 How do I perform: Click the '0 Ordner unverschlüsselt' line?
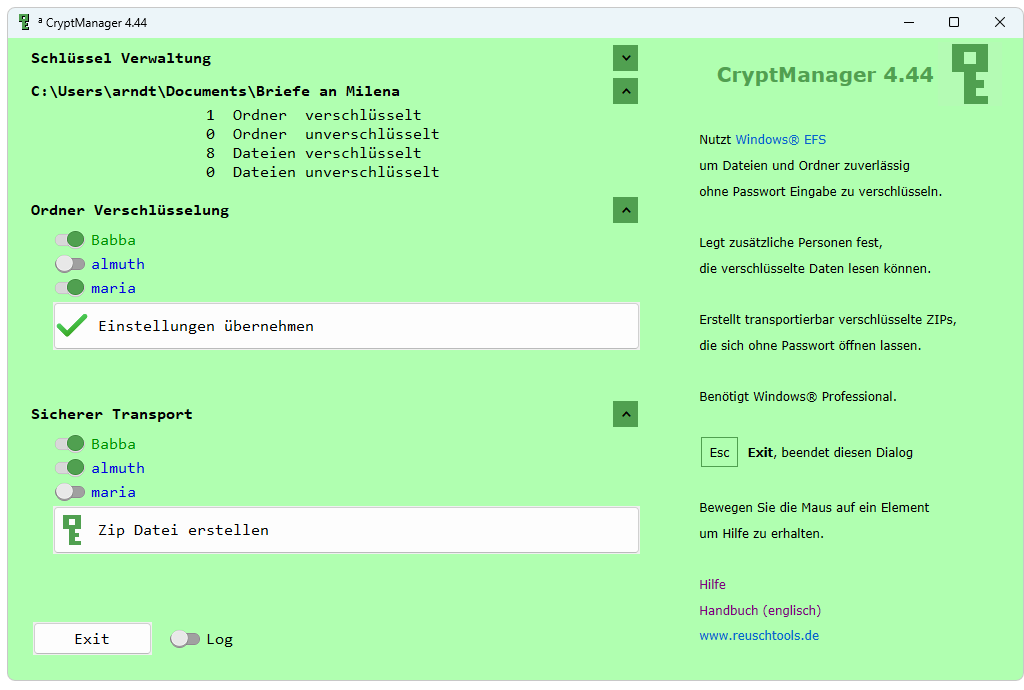[x=323, y=134]
